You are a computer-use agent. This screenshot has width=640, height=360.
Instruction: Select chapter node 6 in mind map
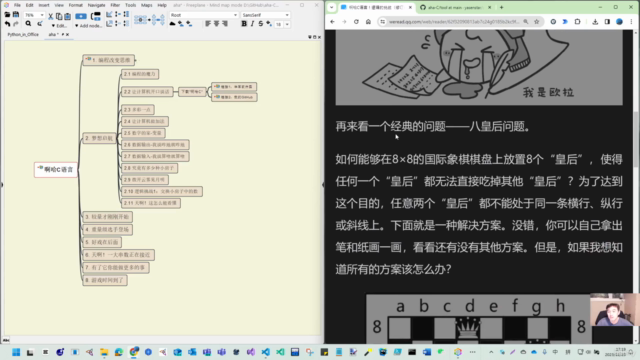[118, 255]
